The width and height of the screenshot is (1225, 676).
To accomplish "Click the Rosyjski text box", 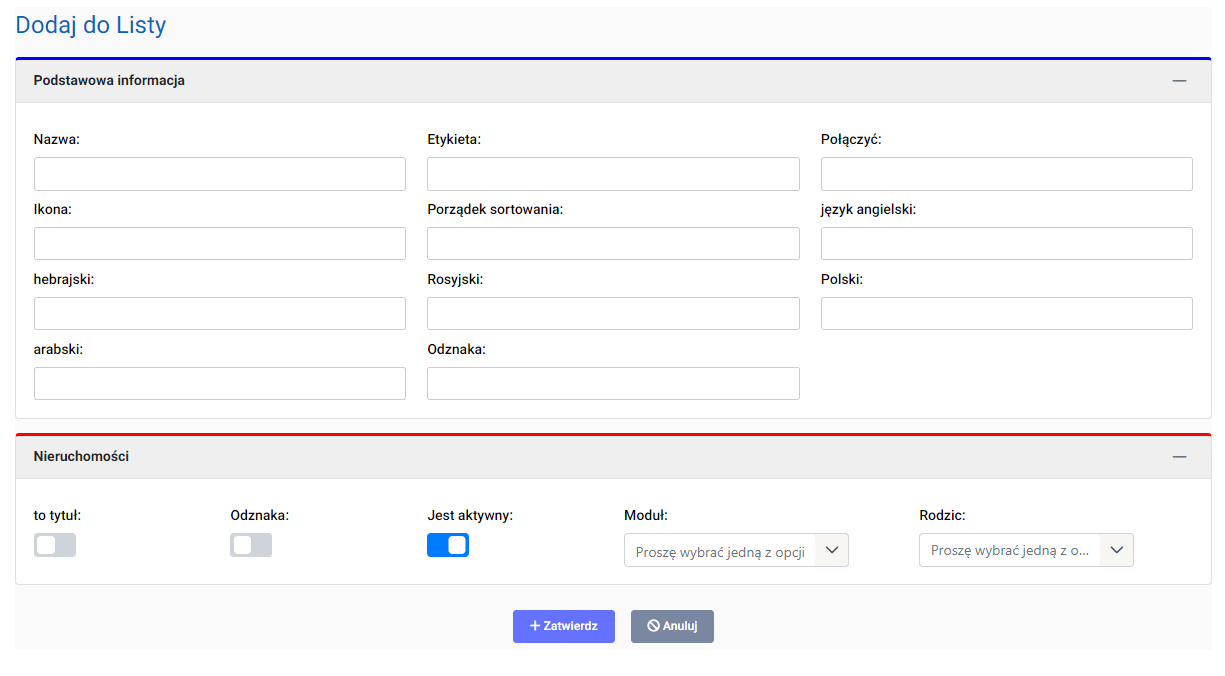I will click(x=613, y=314).
